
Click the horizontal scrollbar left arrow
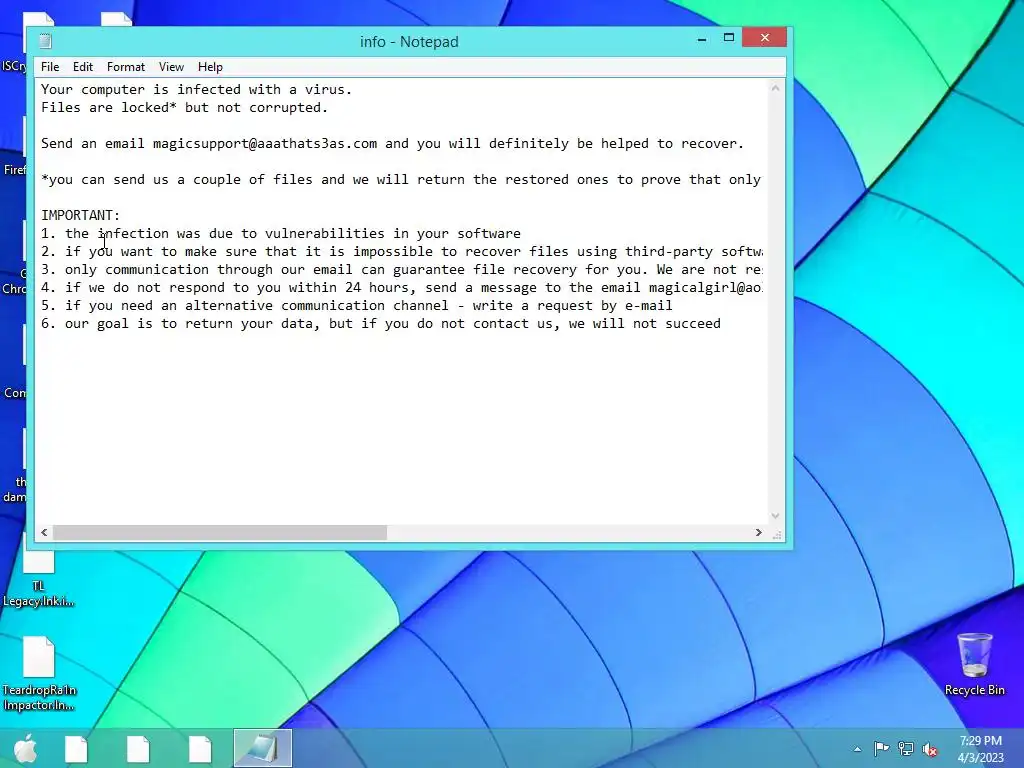coord(44,532)
